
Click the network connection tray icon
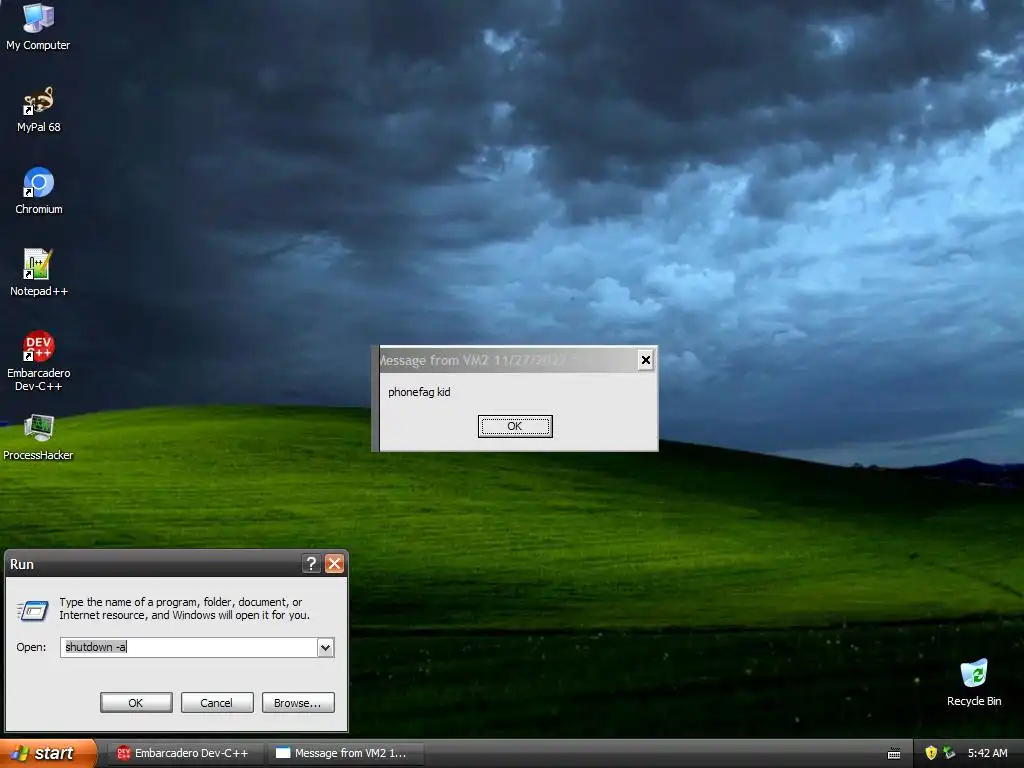click(950, 753)
